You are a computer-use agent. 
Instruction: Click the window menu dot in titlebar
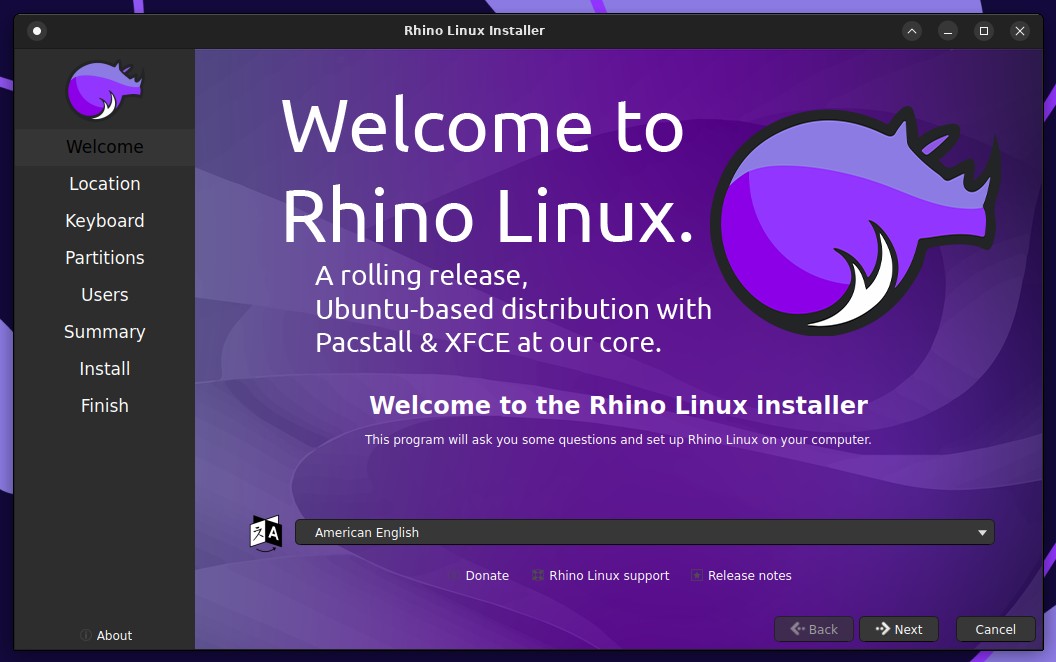click(37, 31)
